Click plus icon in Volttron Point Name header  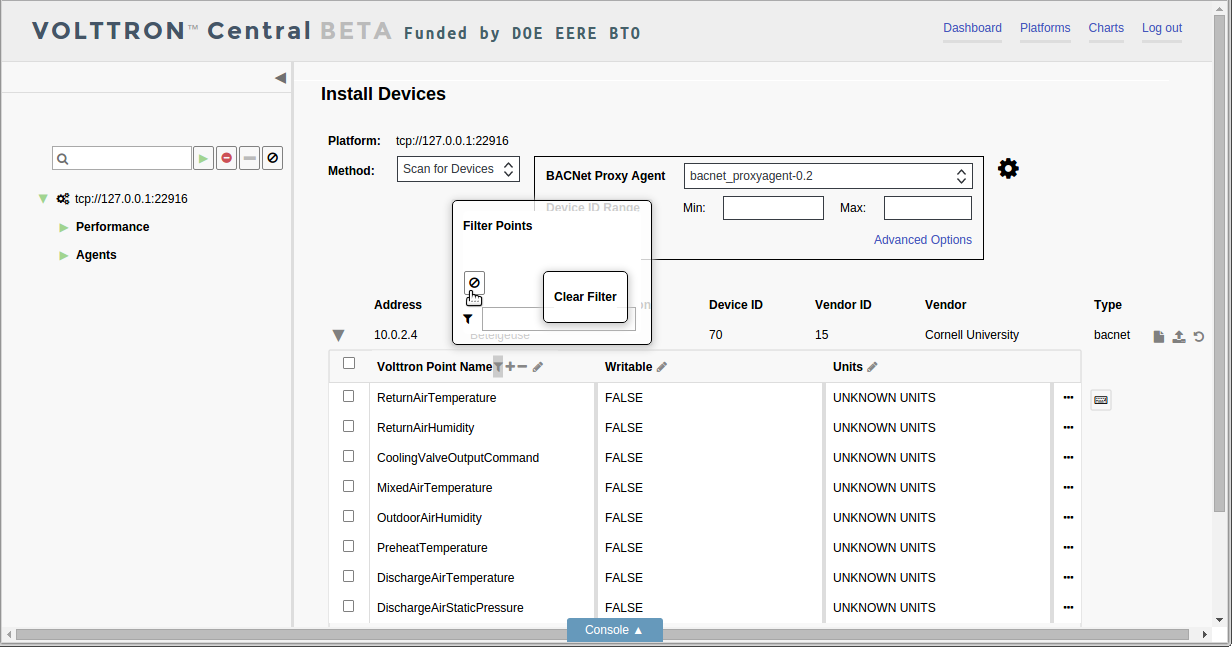510,367
